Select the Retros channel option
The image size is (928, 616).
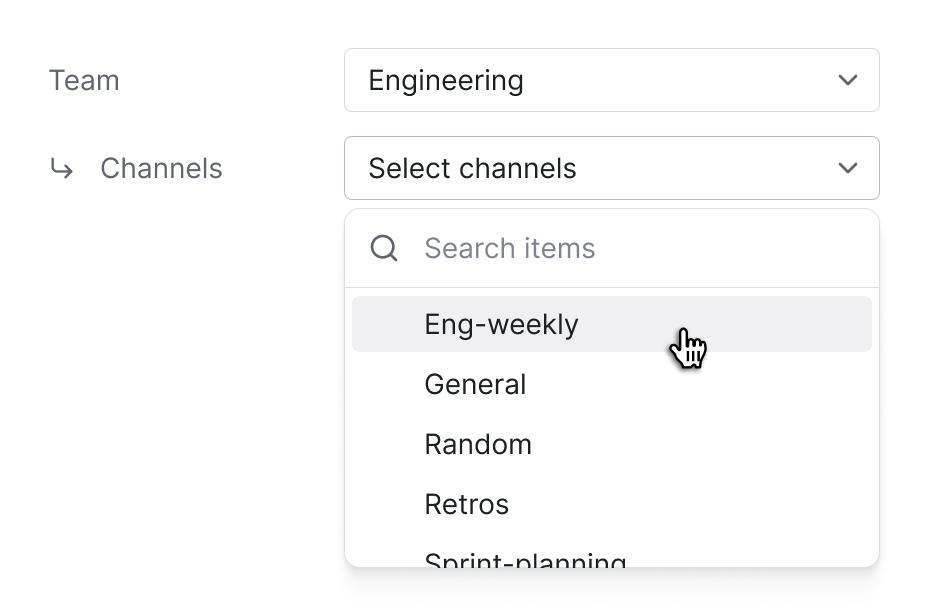[x=466, y=504]
